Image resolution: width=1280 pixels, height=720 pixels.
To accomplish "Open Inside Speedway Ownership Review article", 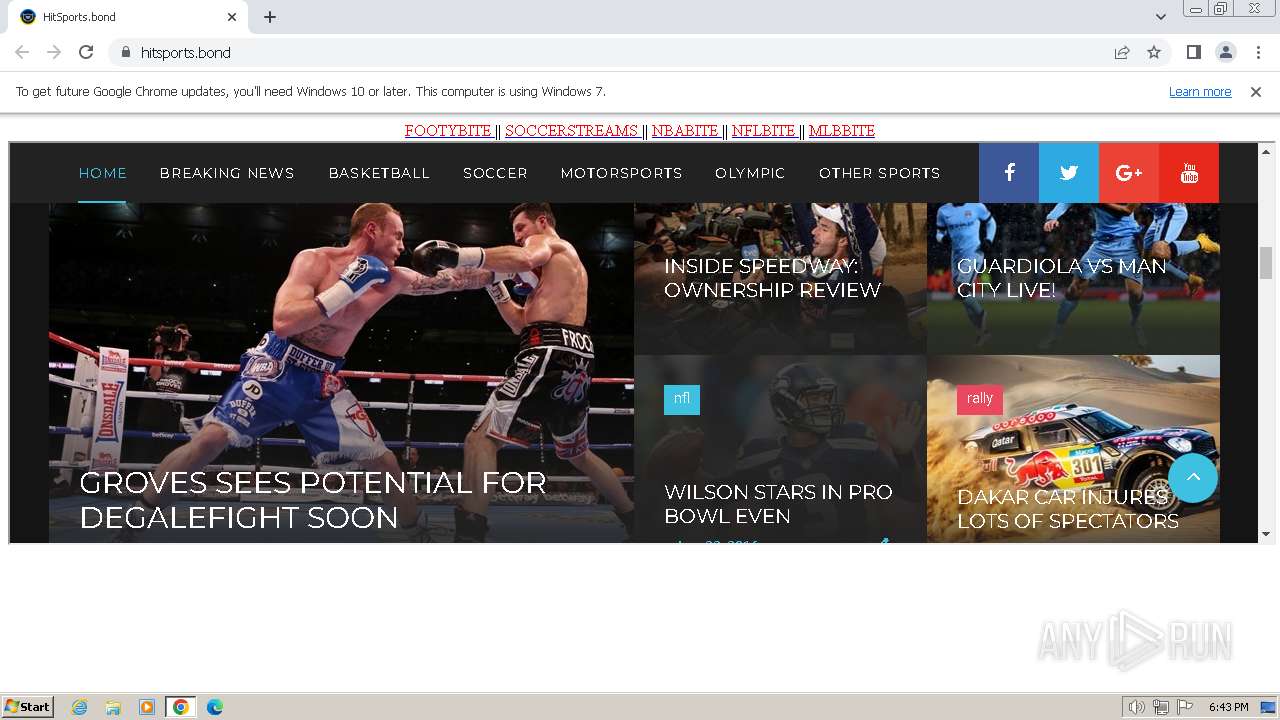I will (x=772, y=278).
